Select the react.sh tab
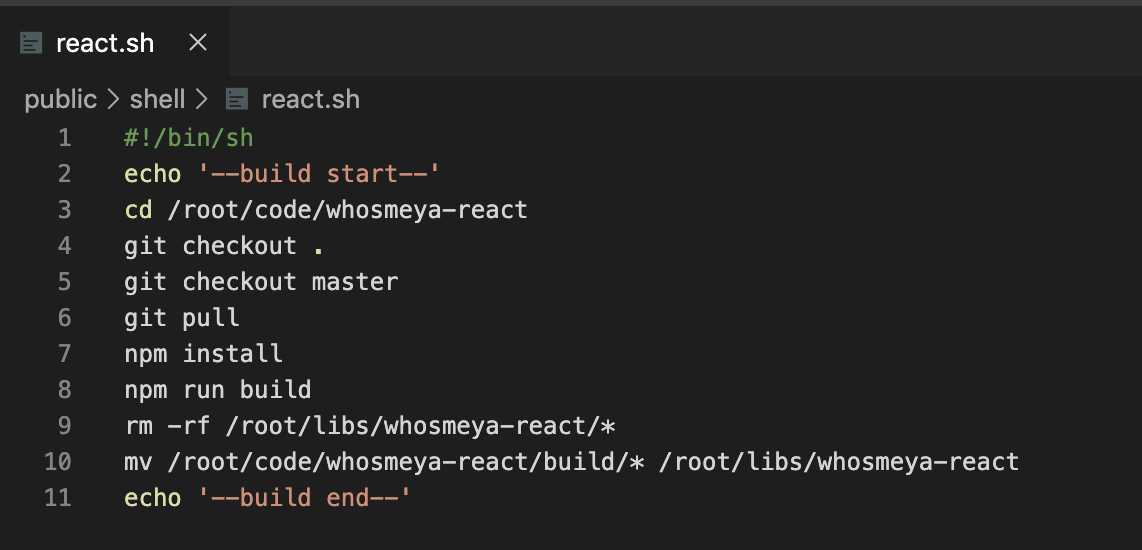1142x550 pixels. click(x=114, y=42)
